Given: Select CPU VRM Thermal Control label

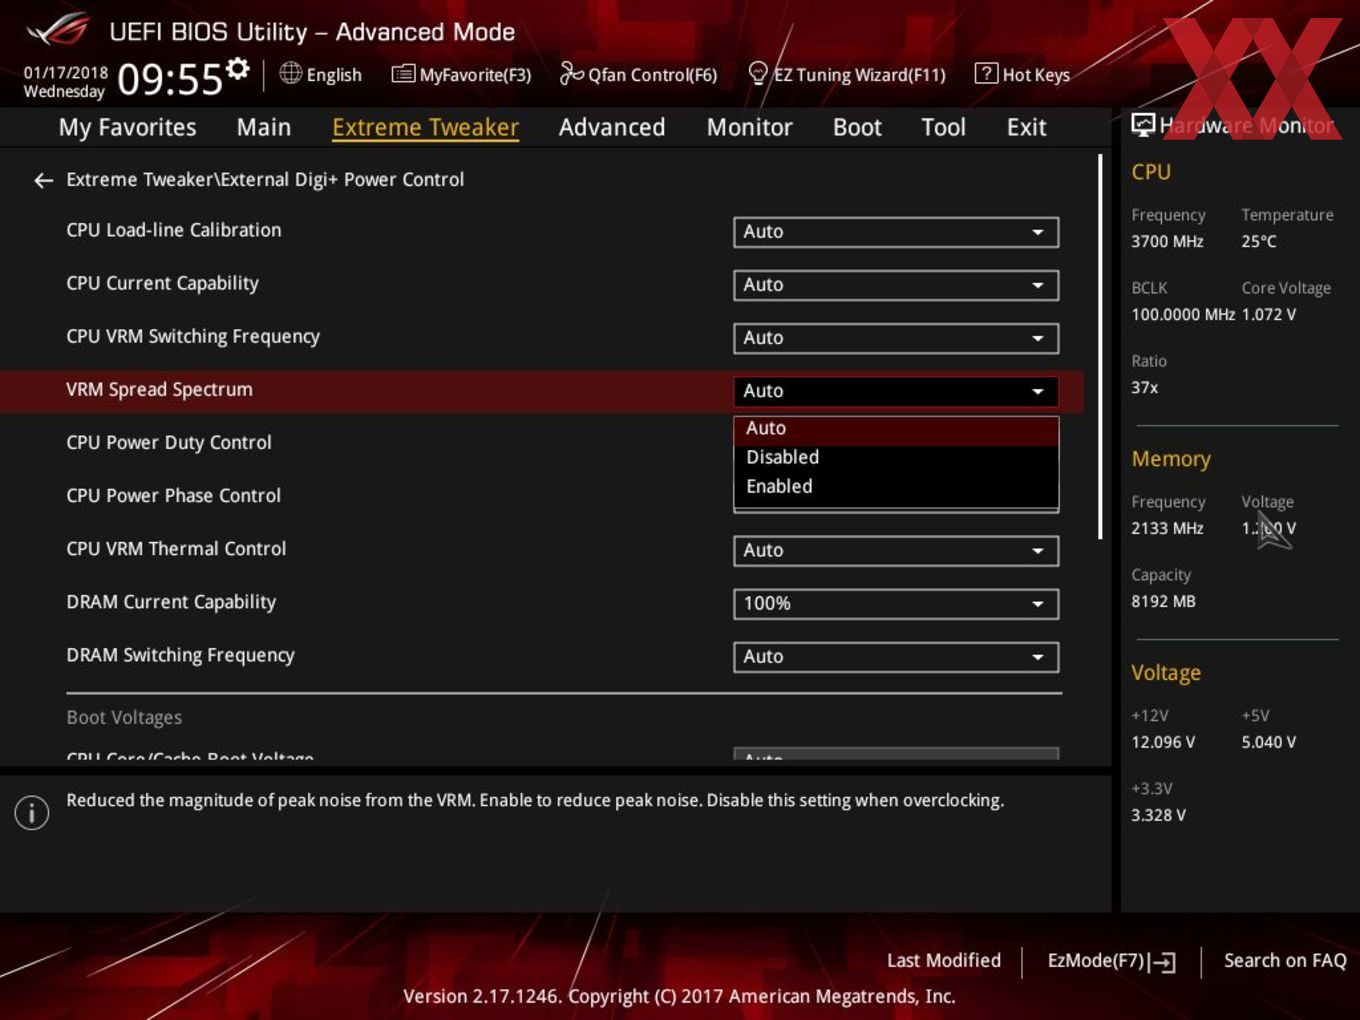Looking at the screenshot, I should [176, 548].
